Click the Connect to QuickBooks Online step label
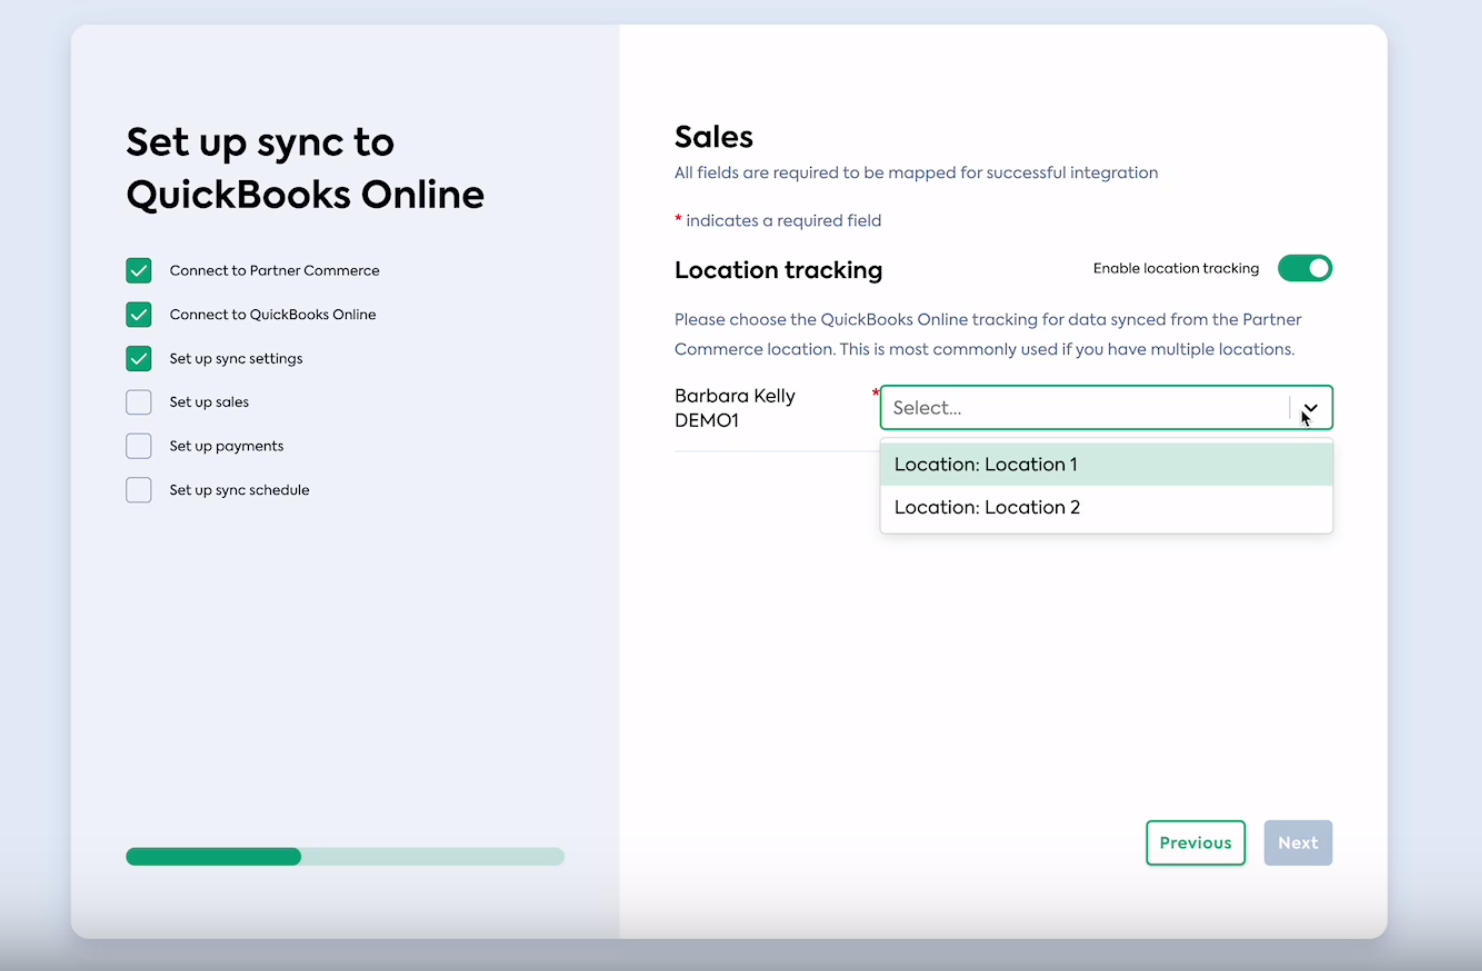This screenshot has width=1482, height=971. coord(273,314)
